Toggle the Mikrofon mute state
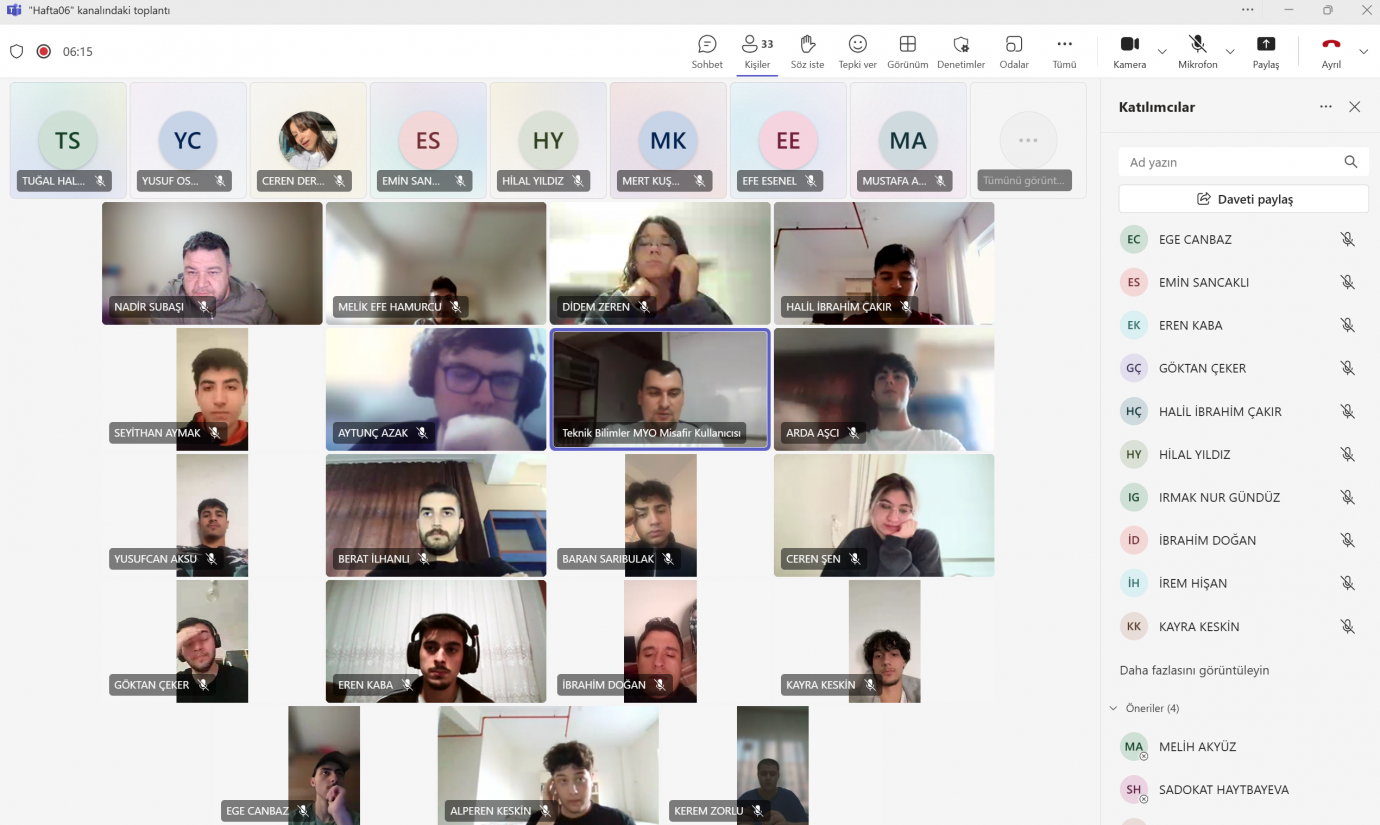 1197,52
